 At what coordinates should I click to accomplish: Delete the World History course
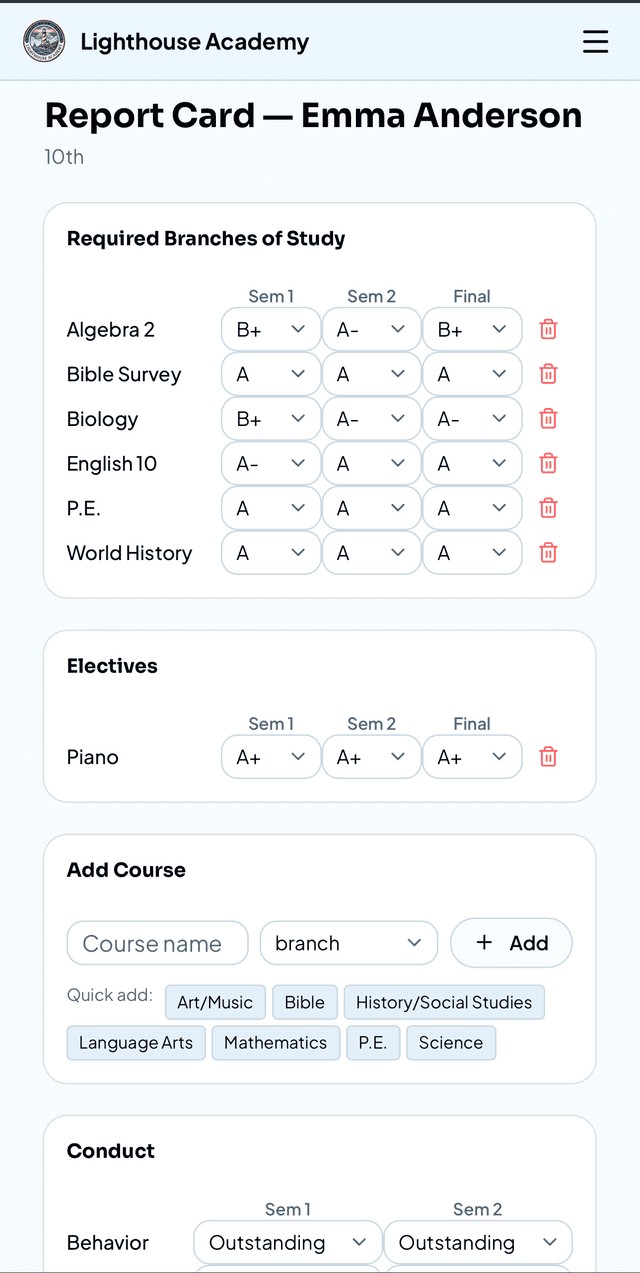tap(548, 552)
